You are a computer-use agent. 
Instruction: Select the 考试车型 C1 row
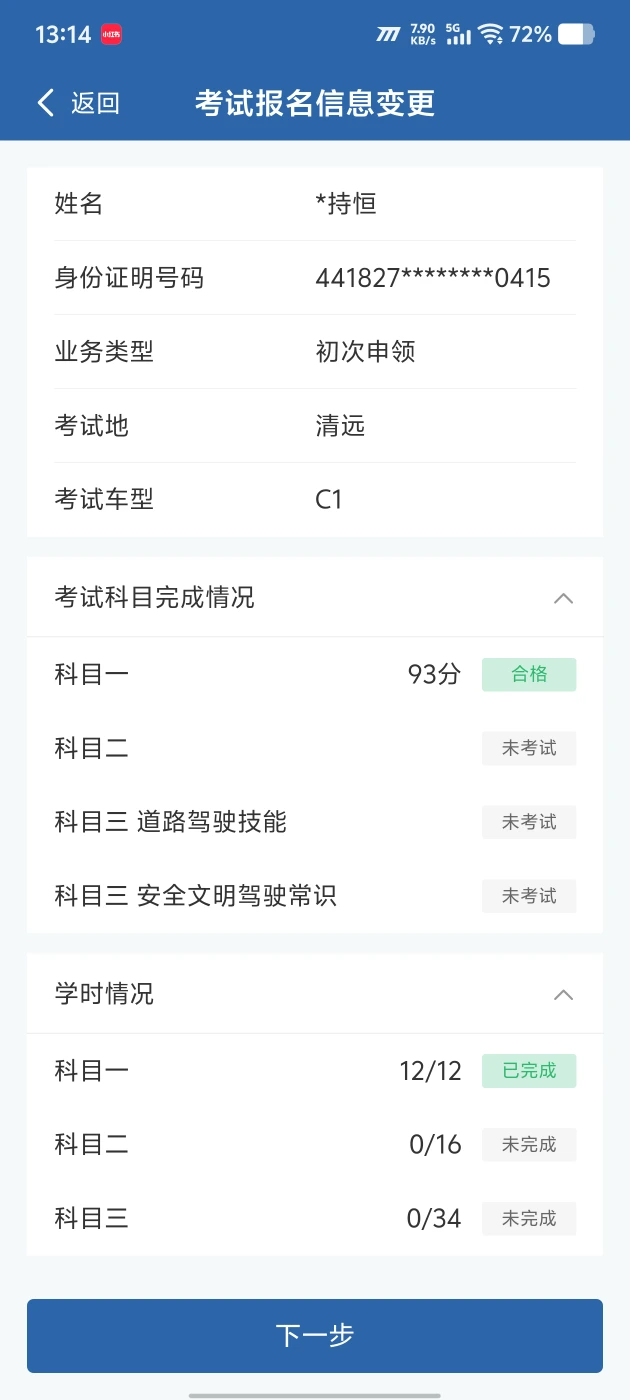(315, 500)
